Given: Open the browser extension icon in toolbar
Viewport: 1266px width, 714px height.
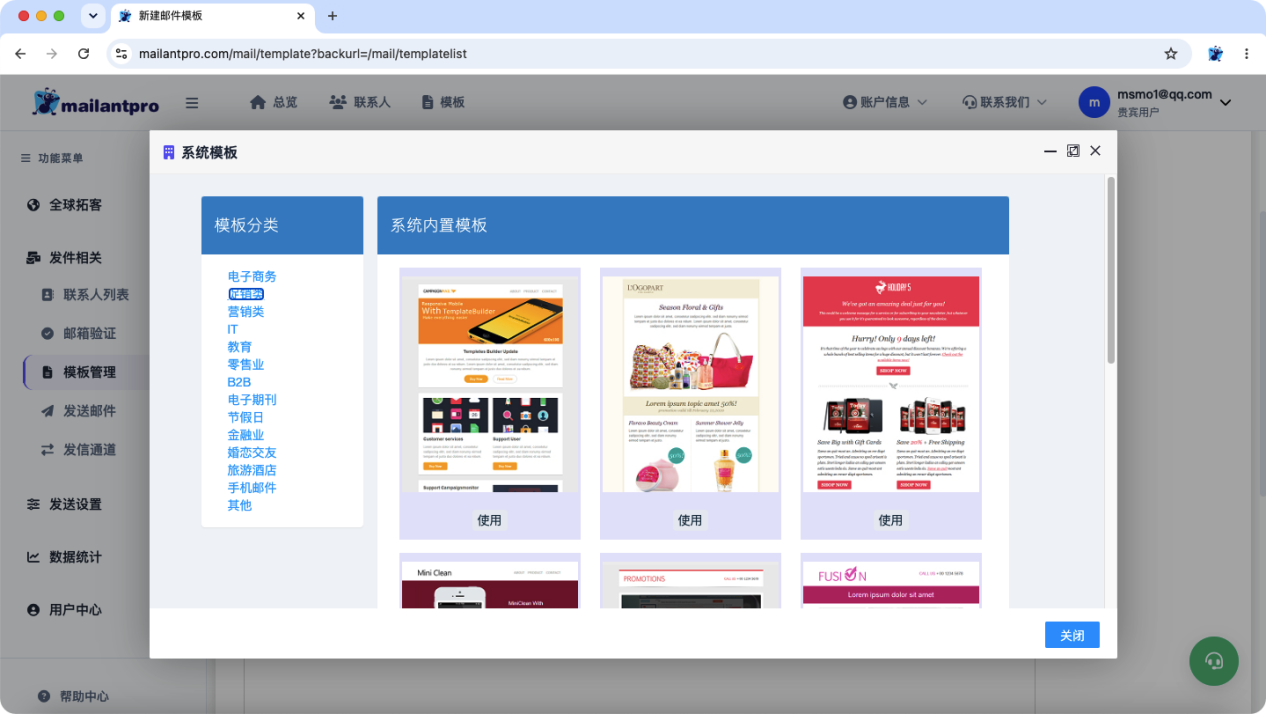Looking at the screenshot, I should pyautogui.click(x=1215, y=54).
